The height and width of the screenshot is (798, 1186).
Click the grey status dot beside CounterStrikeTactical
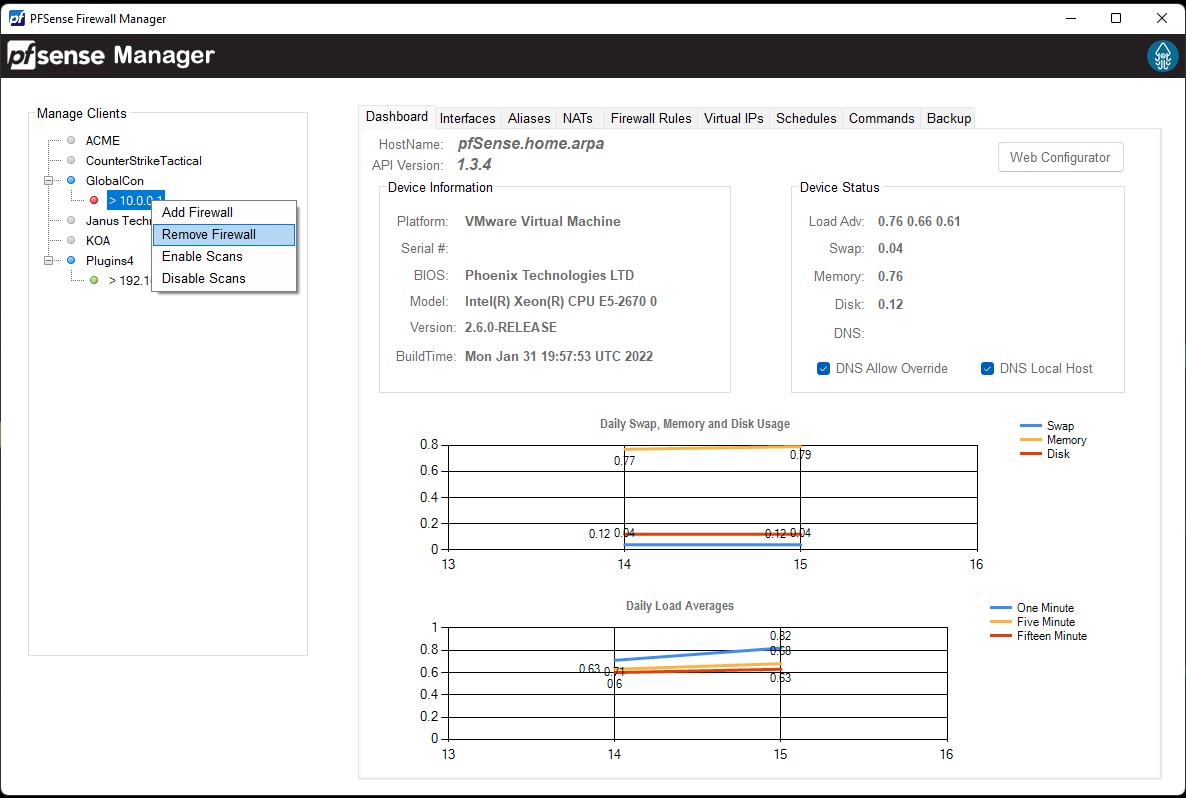(71, 160)
